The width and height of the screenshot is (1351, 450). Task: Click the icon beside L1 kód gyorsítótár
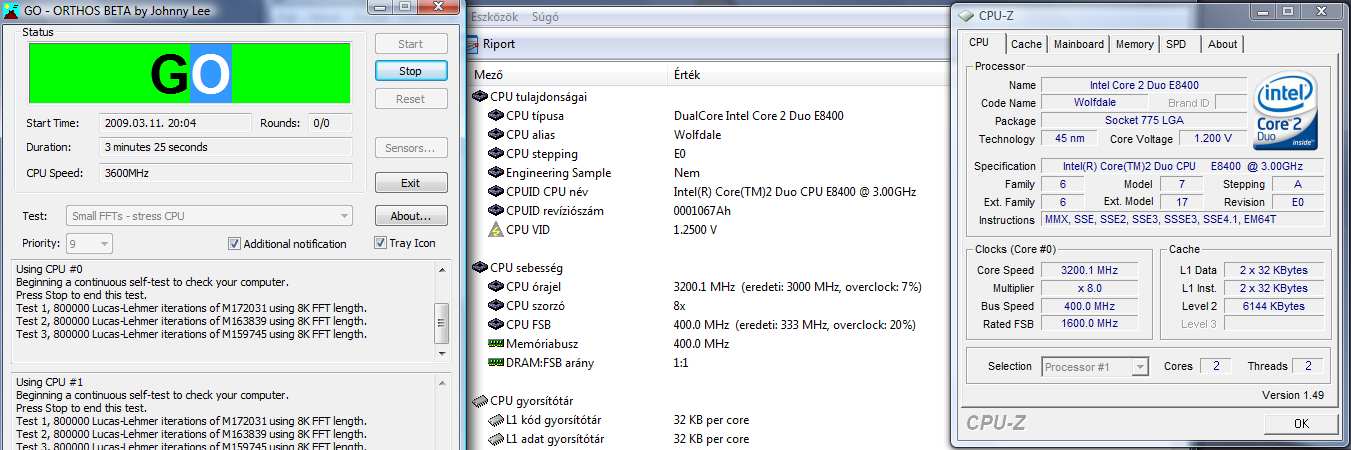(496, 420)
